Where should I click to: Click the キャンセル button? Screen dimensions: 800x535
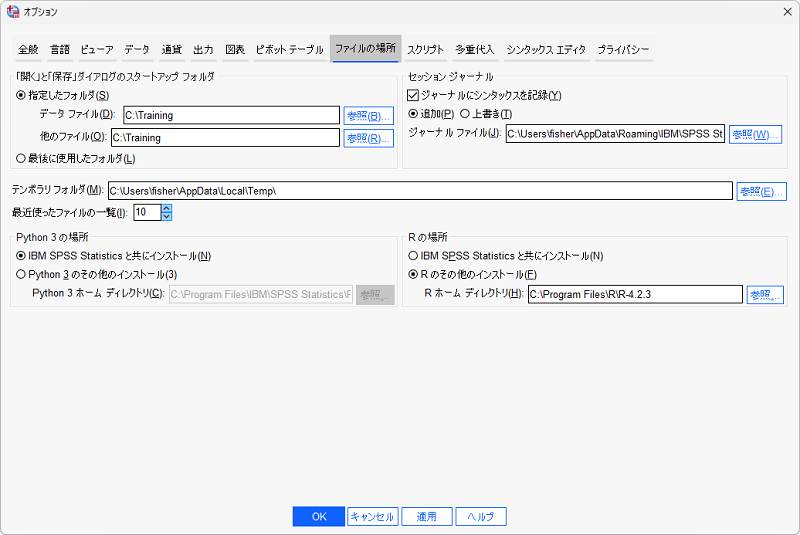(372, 517)
